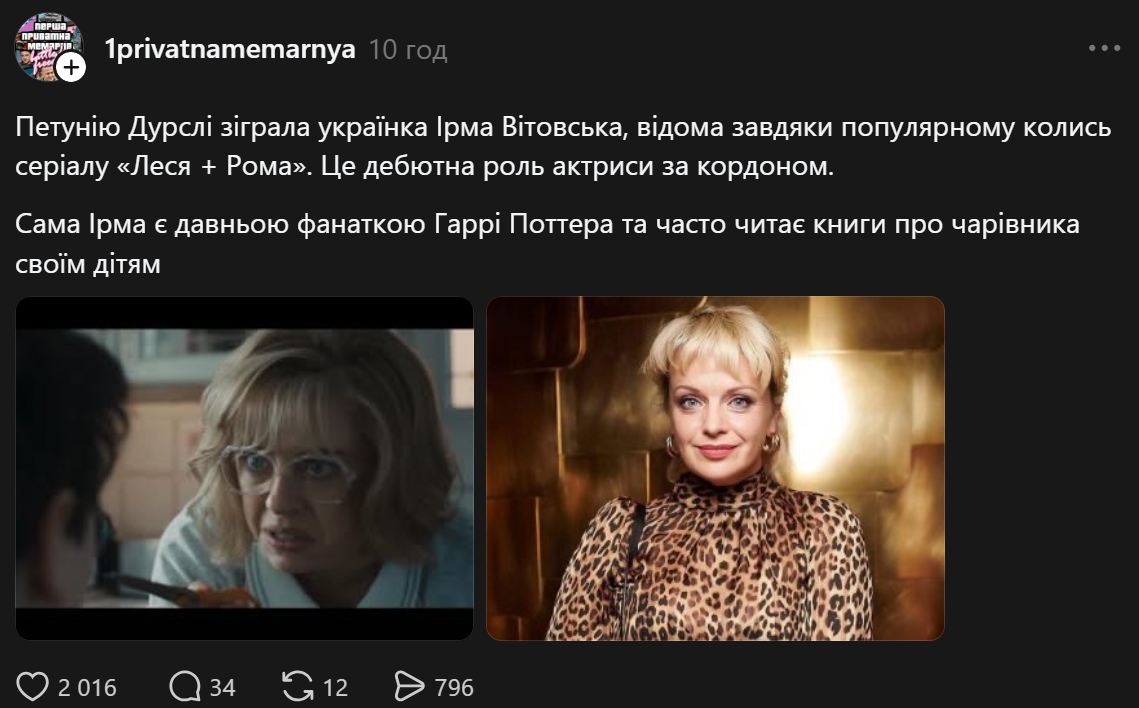Open comments via the speech bubble icon

185,686
